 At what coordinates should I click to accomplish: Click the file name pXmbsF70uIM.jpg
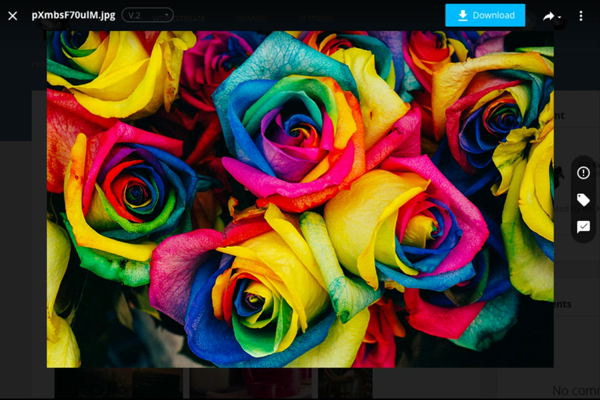[73, 15]
